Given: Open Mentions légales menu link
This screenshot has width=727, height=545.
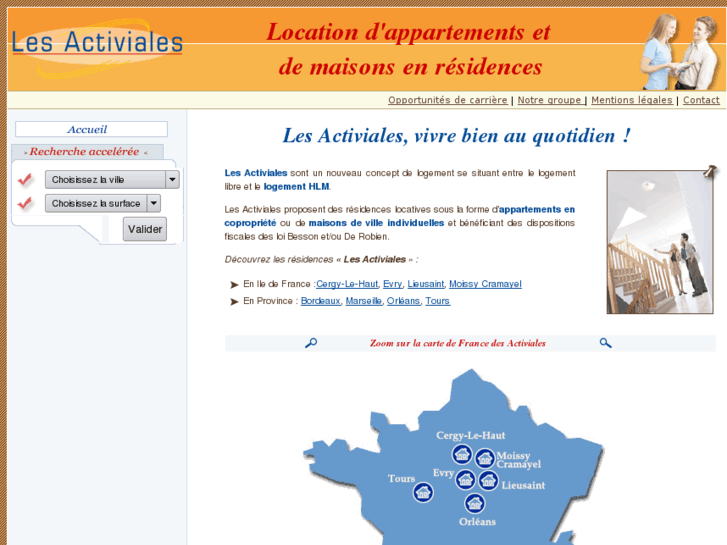Looking at the screenshot, I should [x=631, y=100].
